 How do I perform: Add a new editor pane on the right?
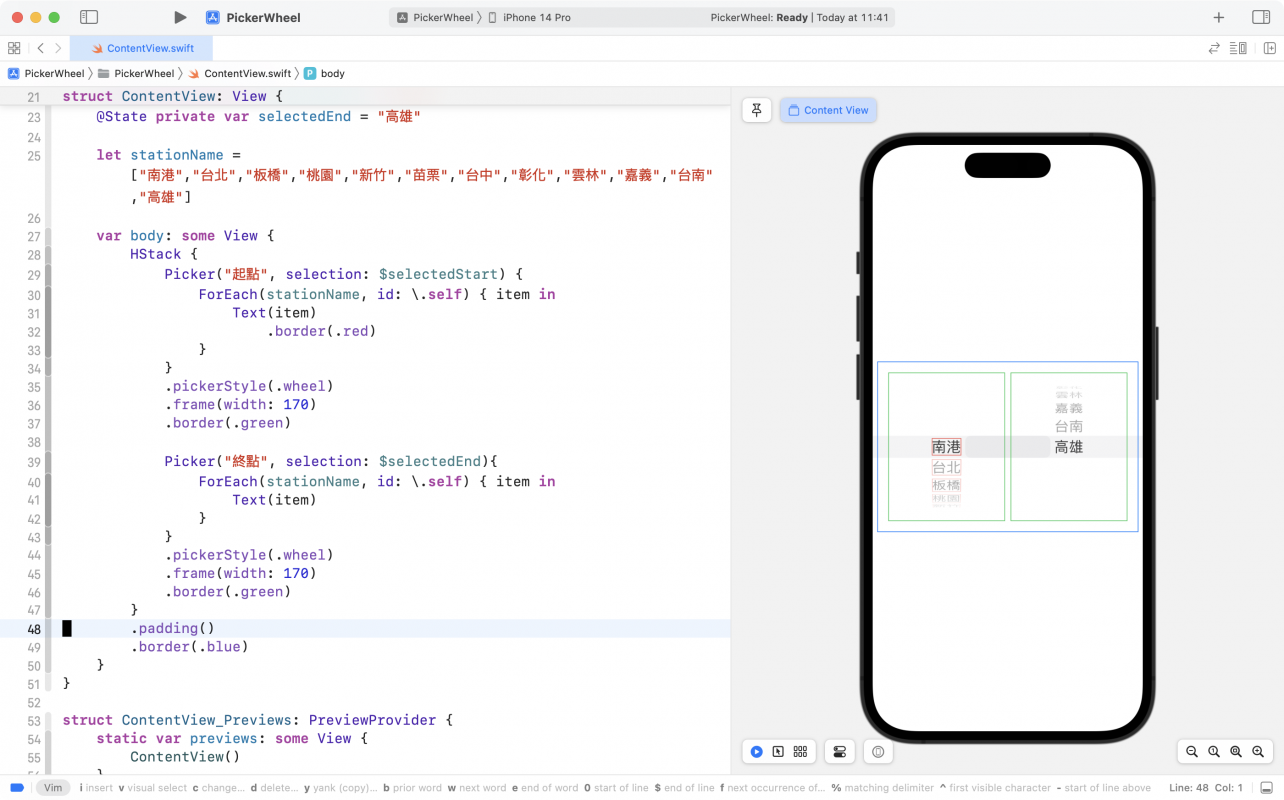click(x=1269, y=48)
